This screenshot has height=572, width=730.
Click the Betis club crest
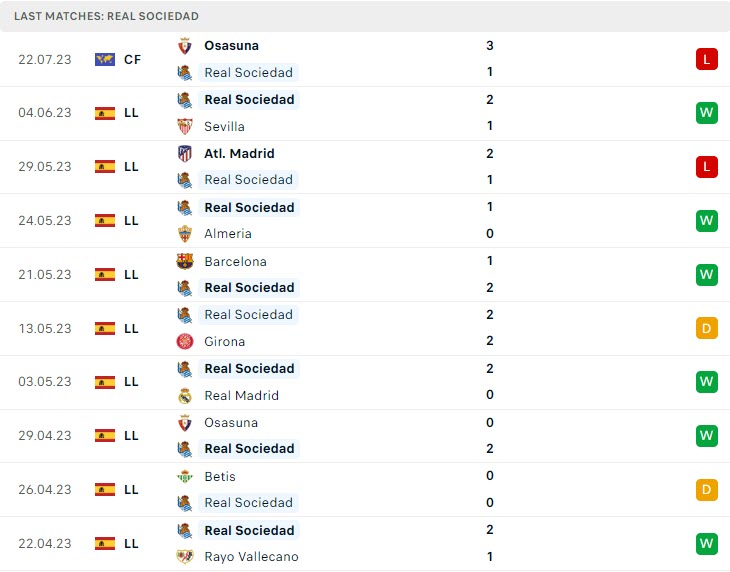[184, 476]
